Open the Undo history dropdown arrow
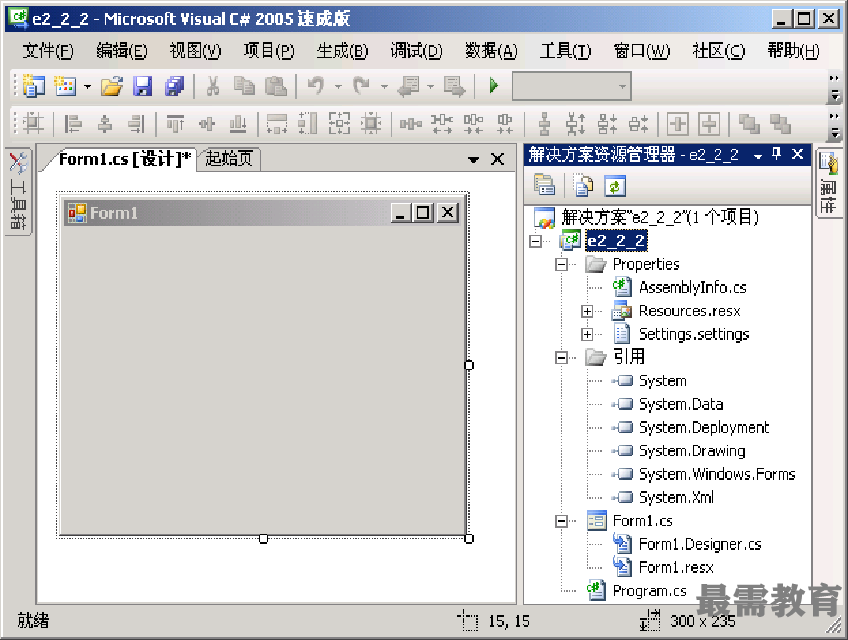 tap(339, 86)
